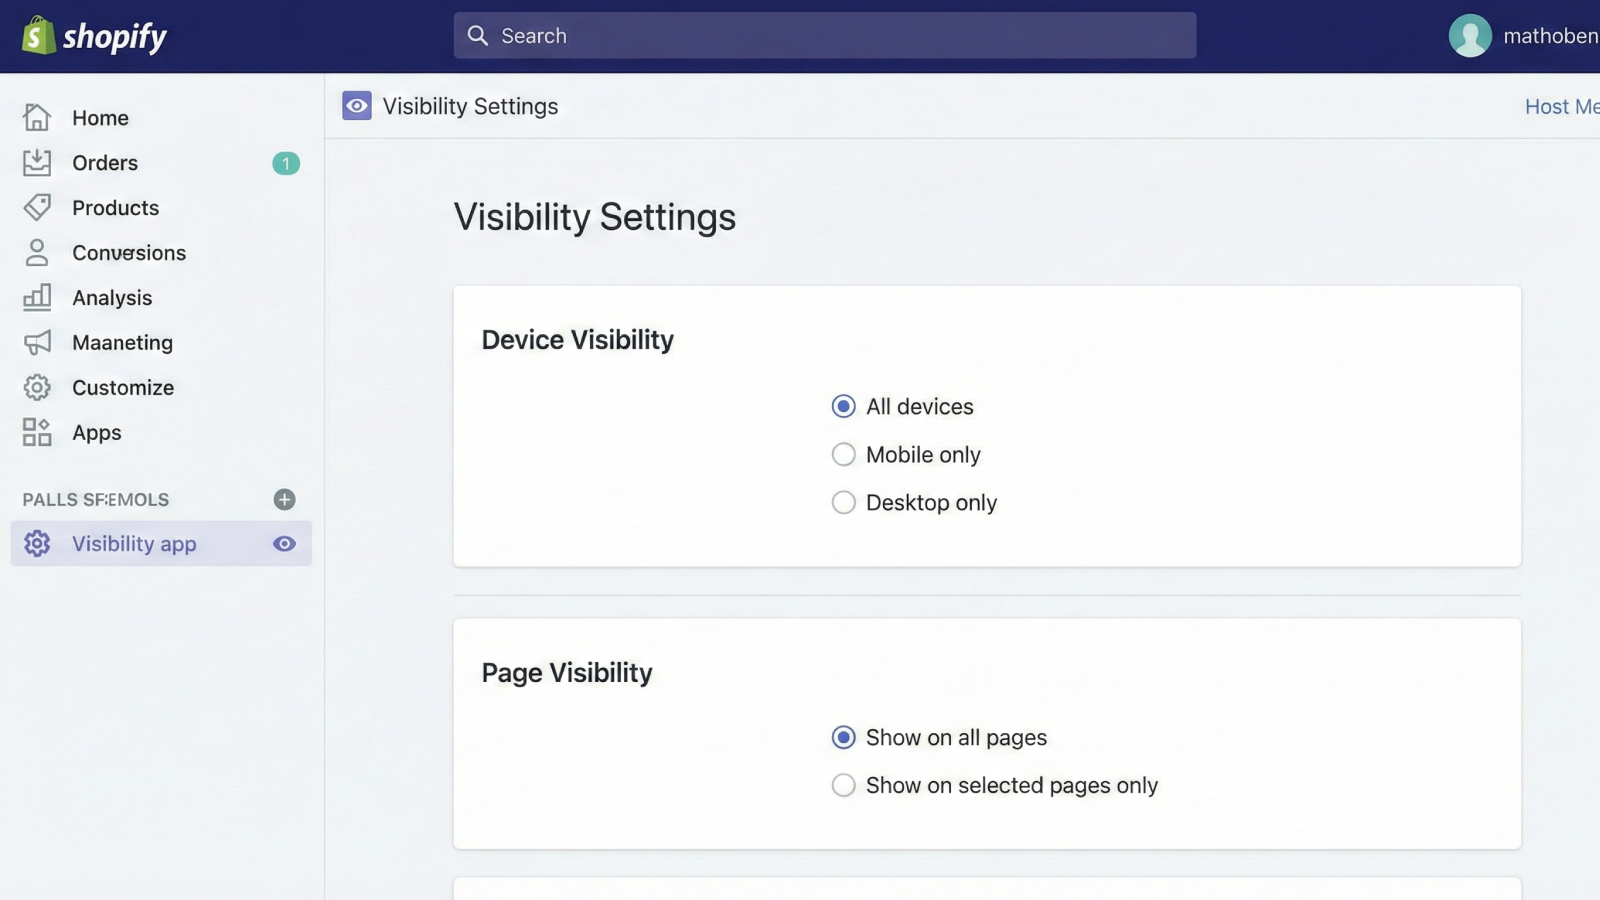Enable Desktop only visibility

[843, 502]
